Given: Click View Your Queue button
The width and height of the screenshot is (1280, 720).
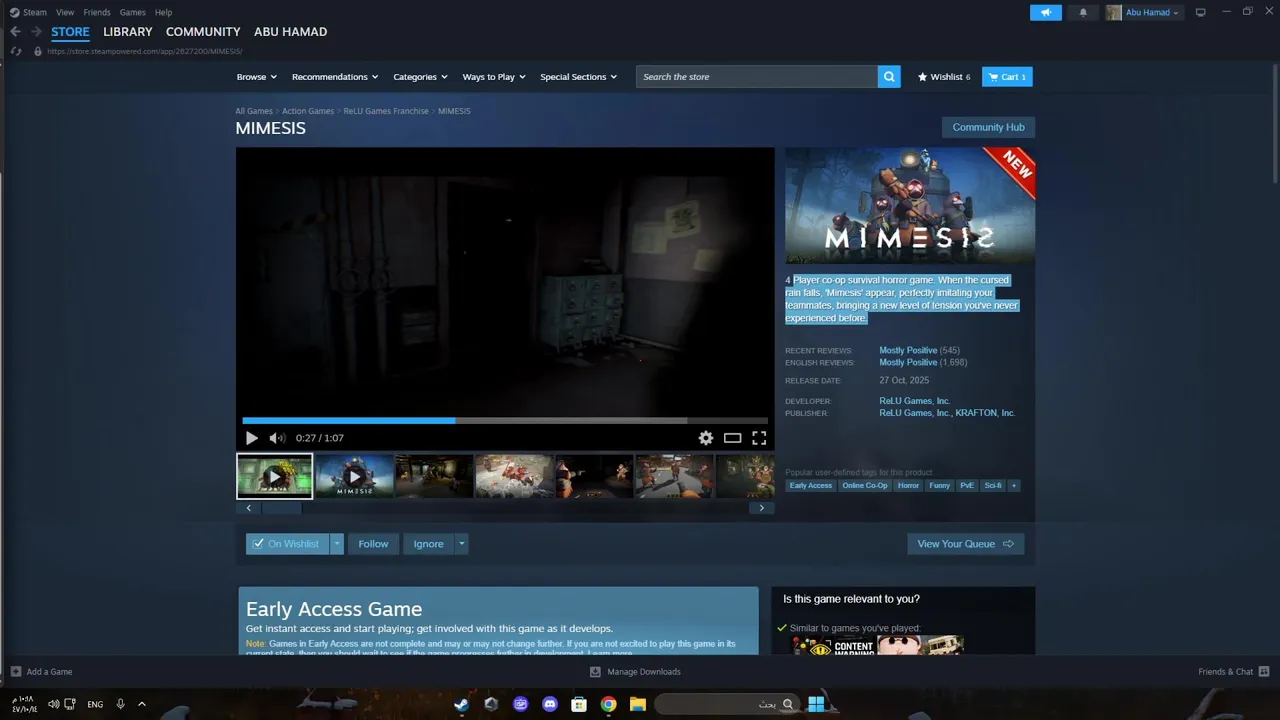Looking at the screenshot, I should coord(965,544).
